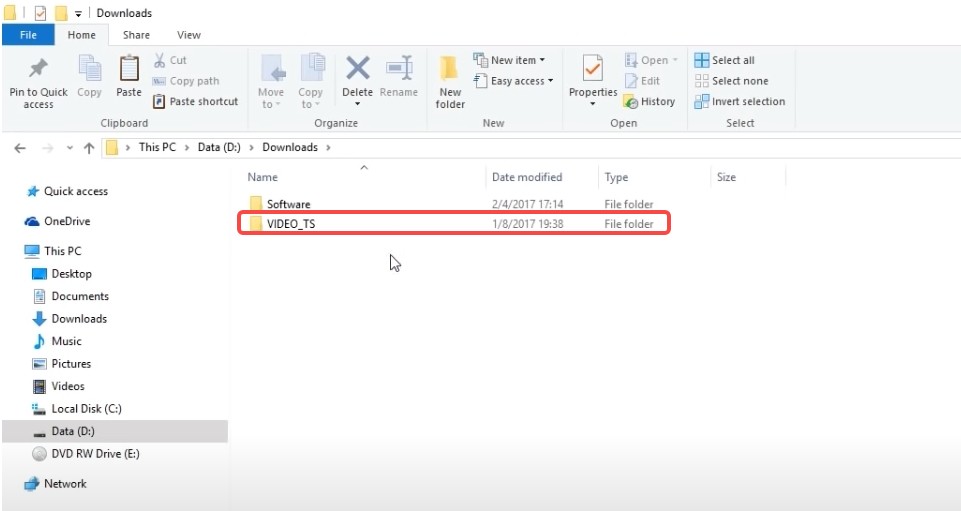Click Downloads breadcrumb in address bar
Screen dimensions: 961x511
coord(290,147)
